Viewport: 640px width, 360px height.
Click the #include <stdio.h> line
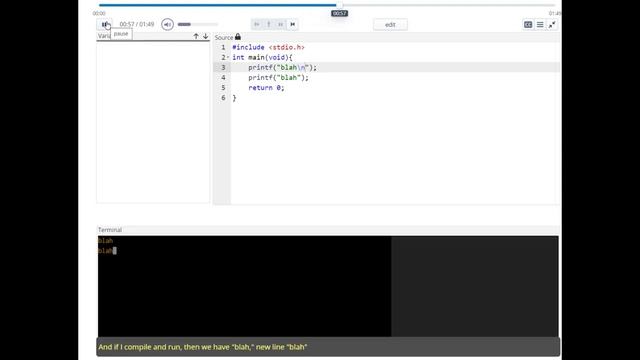(x=269, y=47)
